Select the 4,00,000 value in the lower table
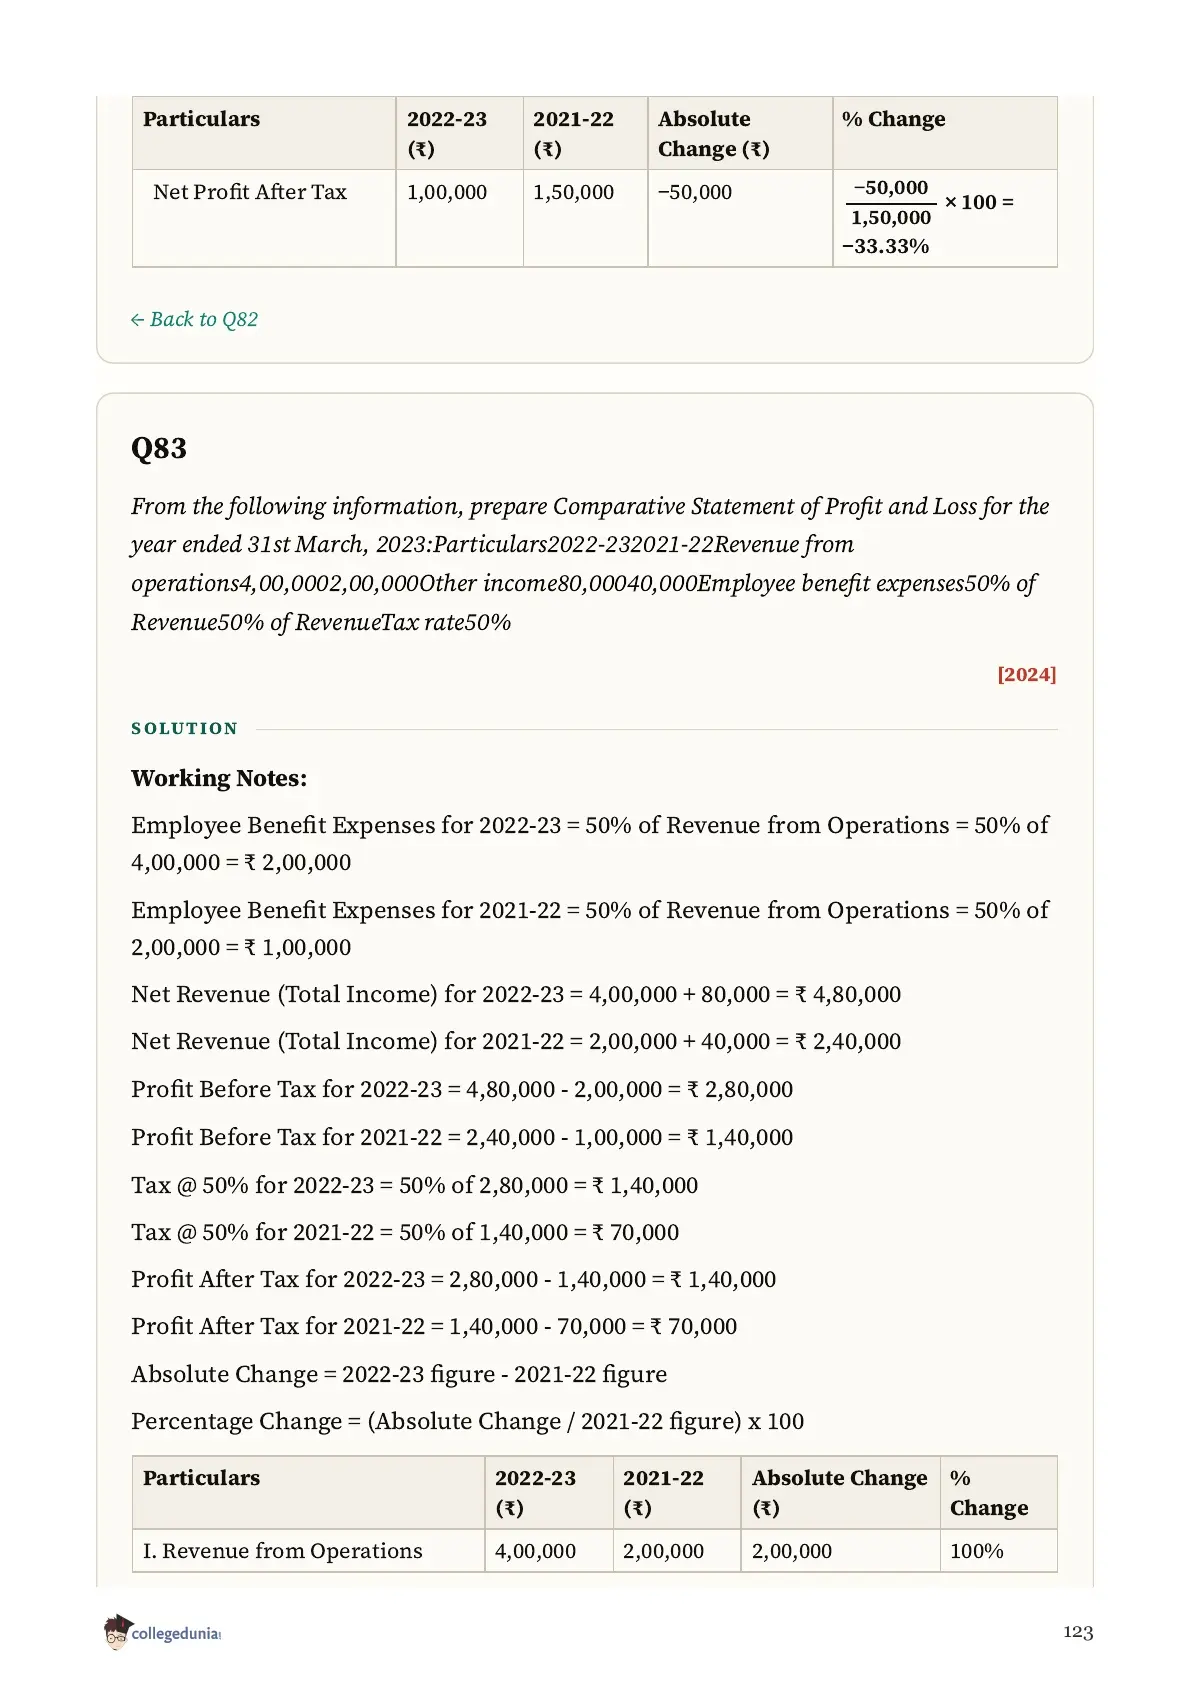Viewport: 1190px width, 1684px height. click(536, 1551)
